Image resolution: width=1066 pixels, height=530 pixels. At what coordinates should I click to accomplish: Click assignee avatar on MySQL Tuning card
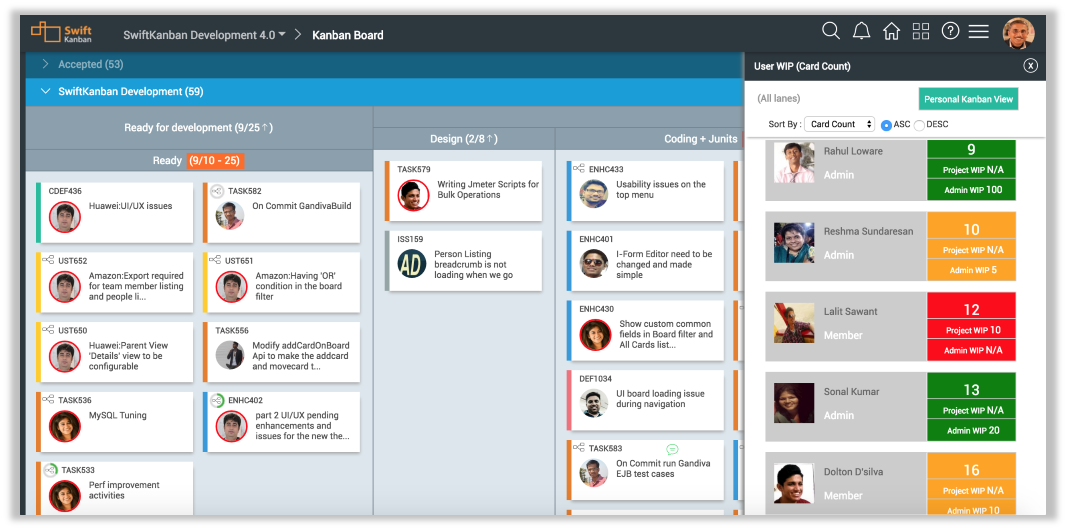pos(65,426)
